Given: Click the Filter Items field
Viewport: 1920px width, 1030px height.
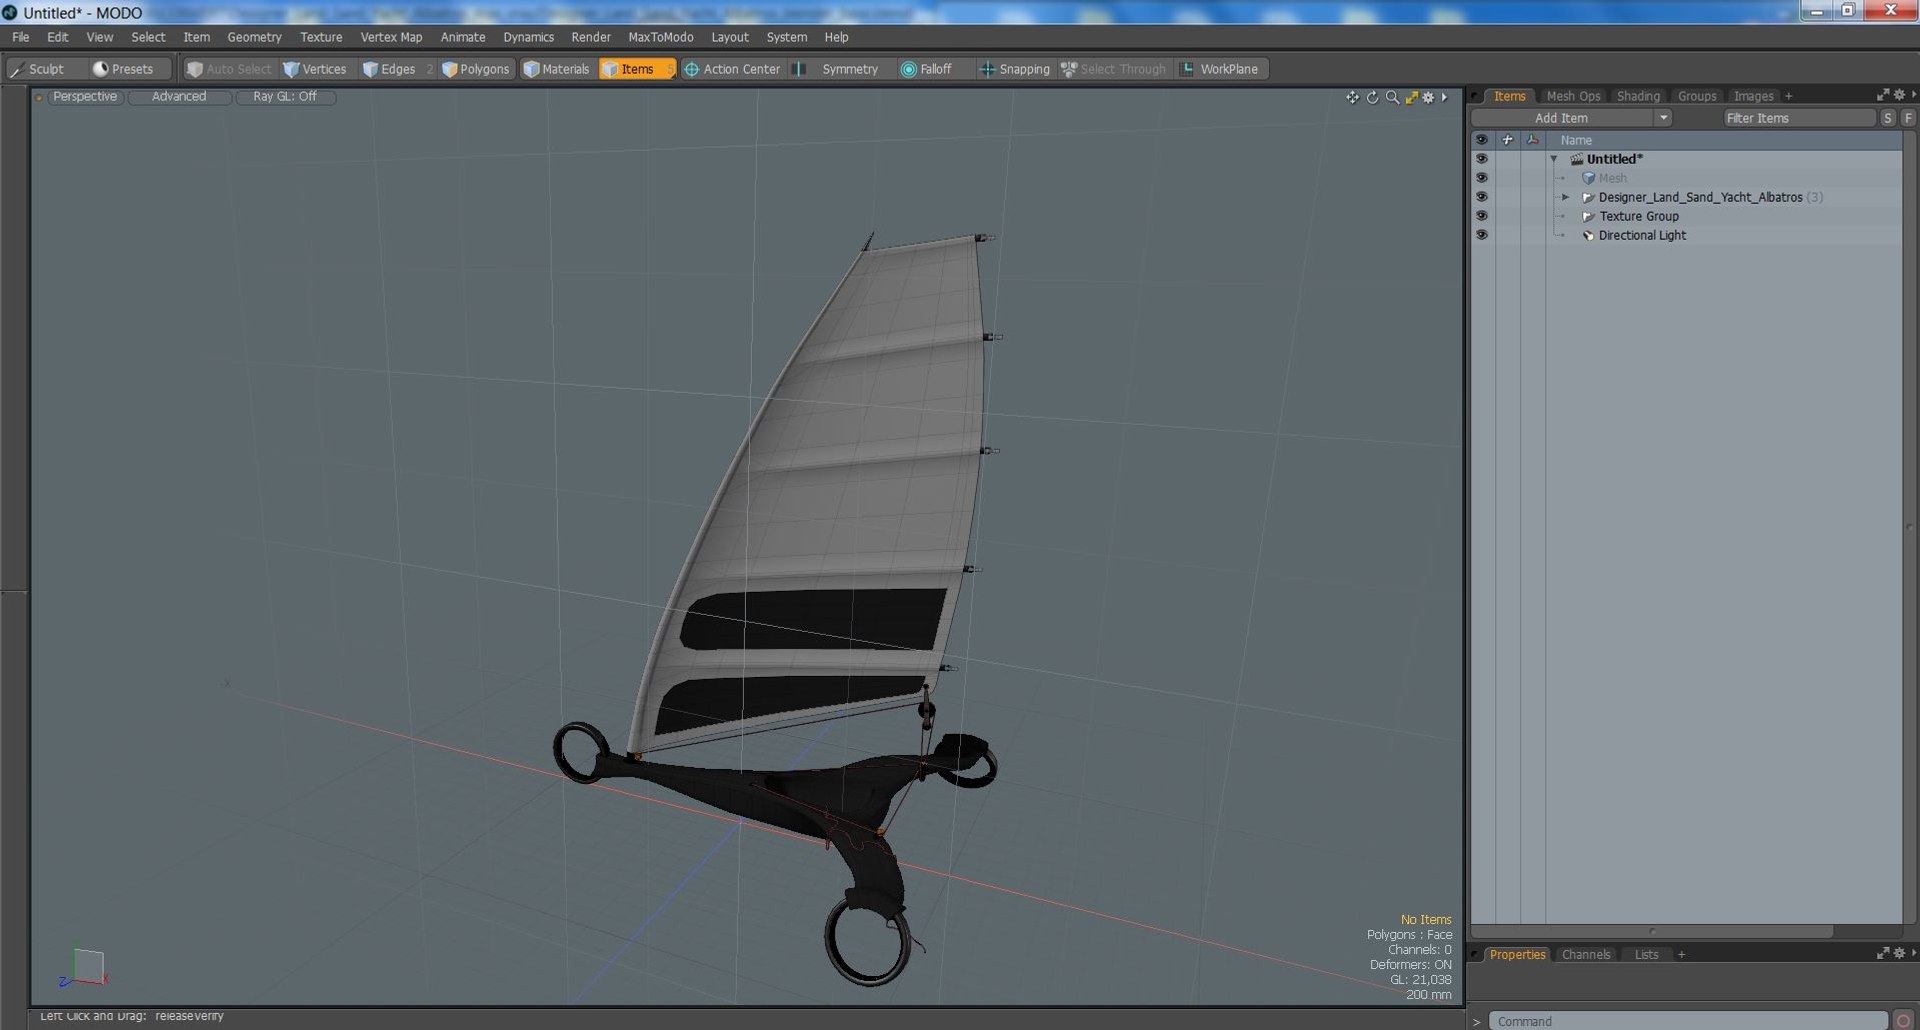Looking at the screenshot, I should click(x=1798, y=118).
